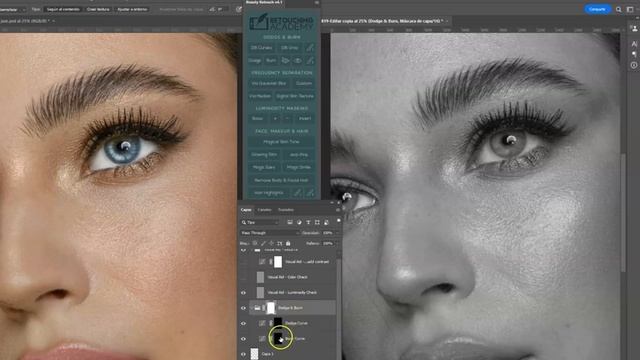Select the Dodge Curve black mask thumbnail
The width and height of the screenshot is (640, 360).
tap(278, 323)
